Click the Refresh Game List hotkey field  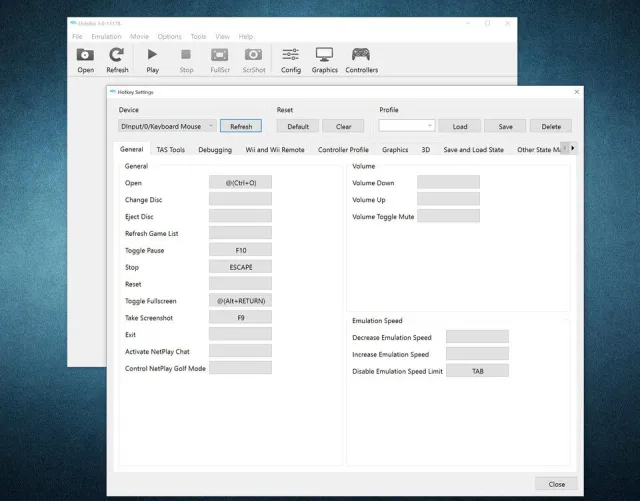[x=240, y=233]
